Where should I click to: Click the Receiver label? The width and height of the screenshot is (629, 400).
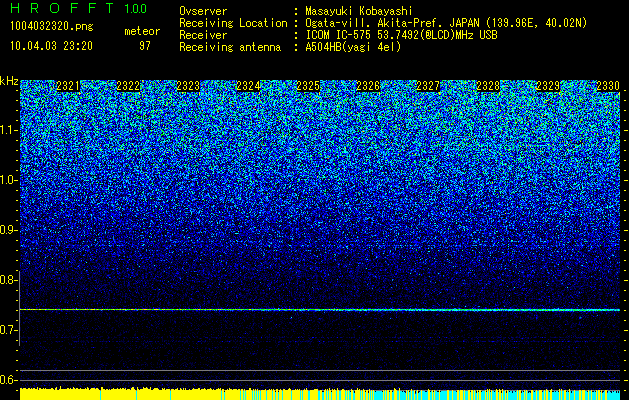[x=203, y=35]
